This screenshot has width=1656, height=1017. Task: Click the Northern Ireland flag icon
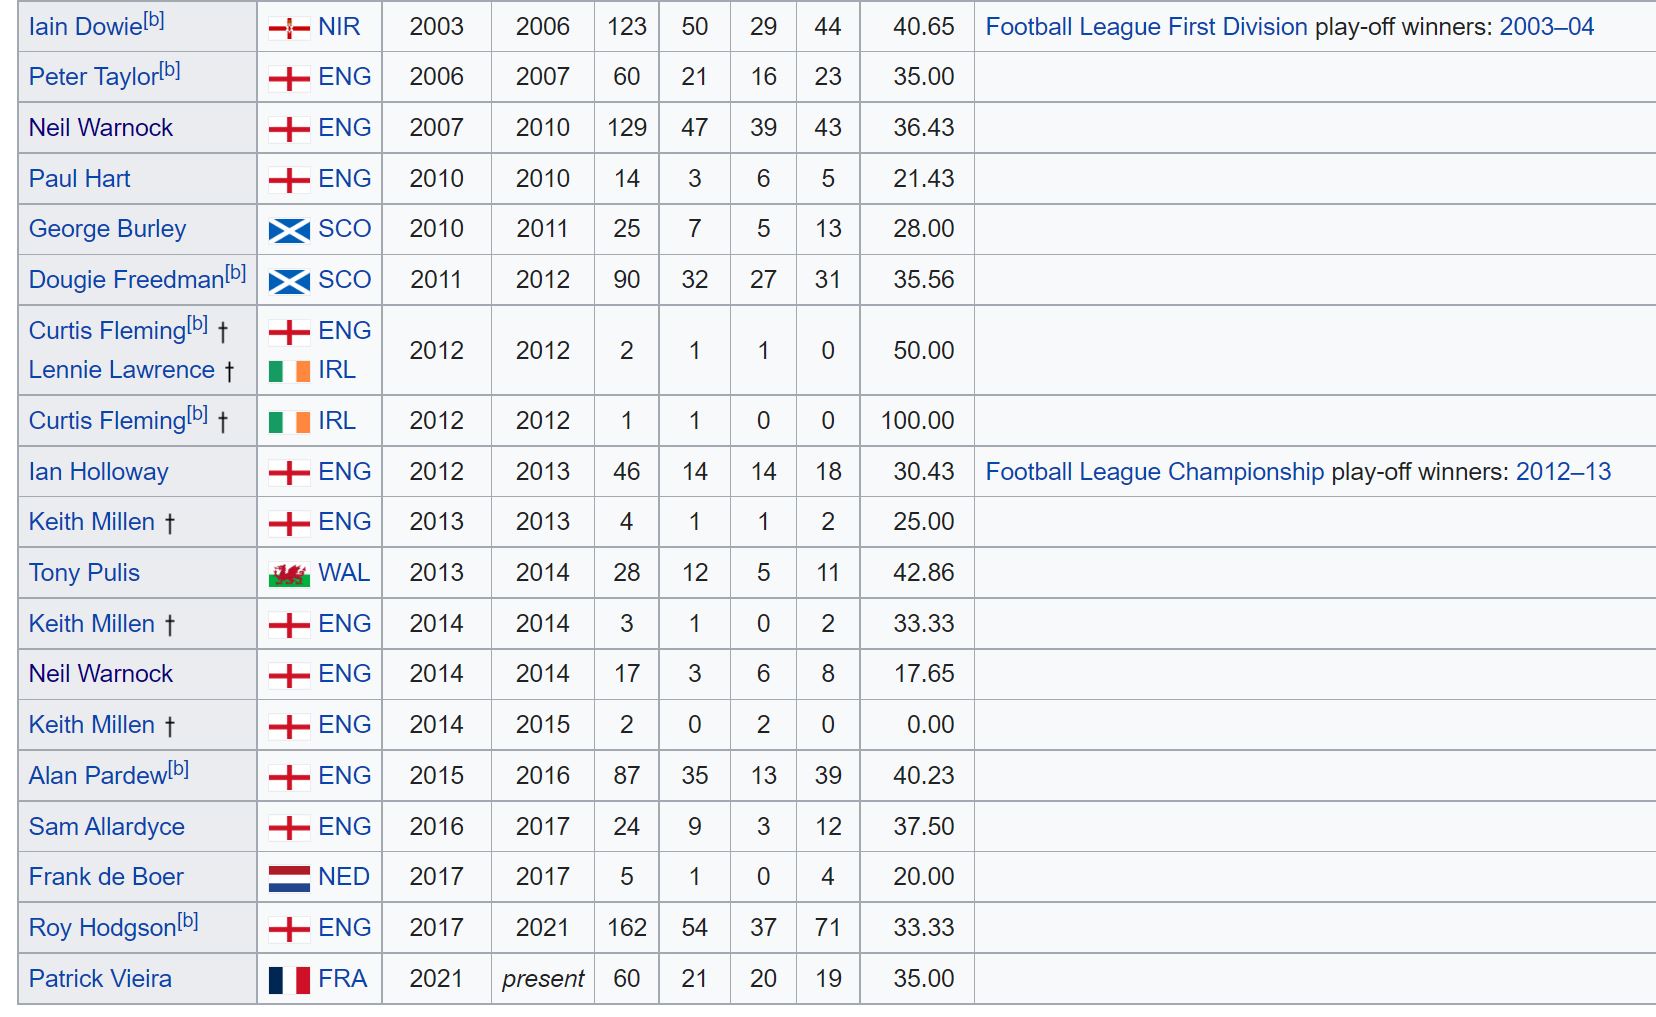coord(289,28)
